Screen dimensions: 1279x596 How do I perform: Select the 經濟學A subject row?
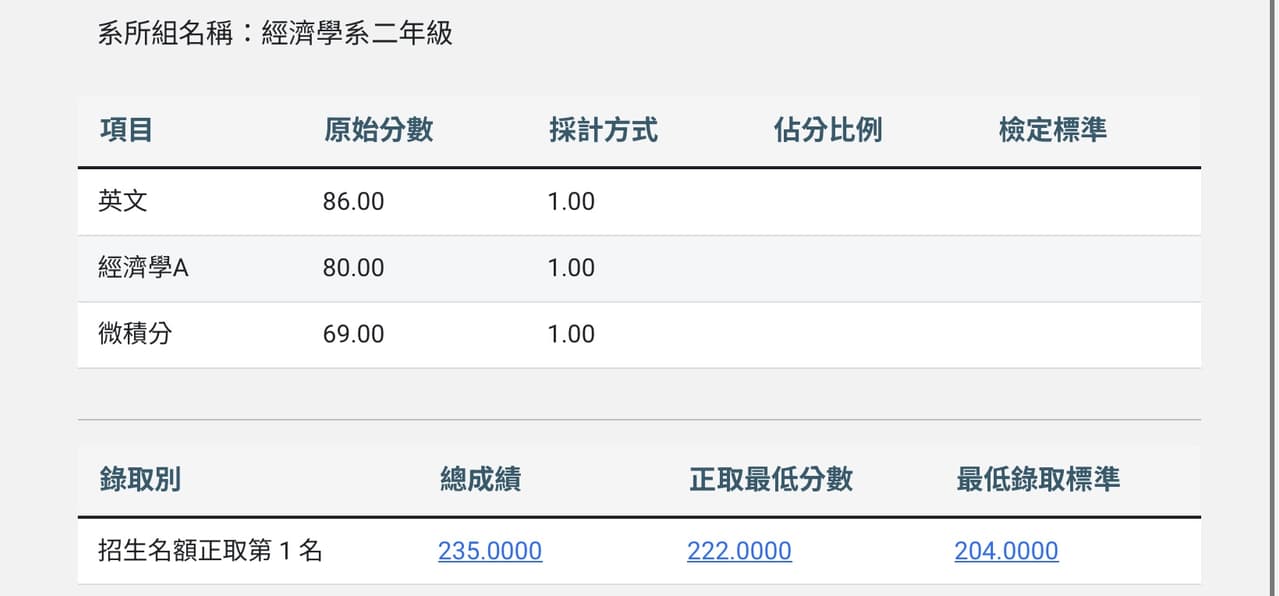click(639, 269)
